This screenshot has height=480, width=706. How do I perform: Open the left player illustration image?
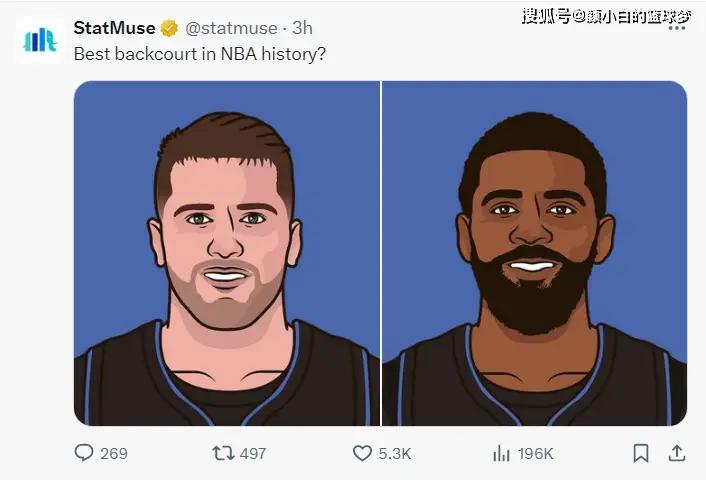coord(226,253)
